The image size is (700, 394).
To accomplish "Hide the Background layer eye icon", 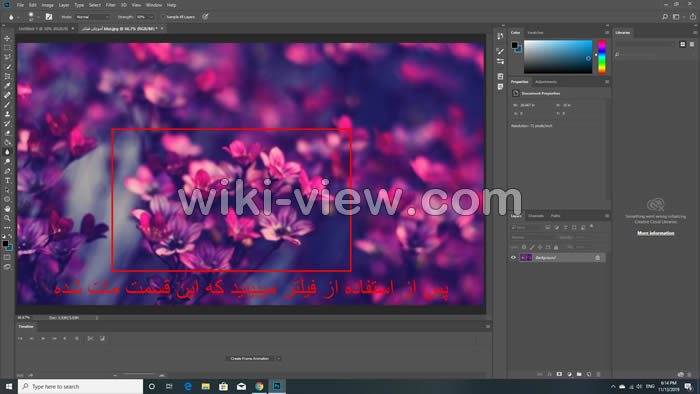I will click(x=513, y=257).
